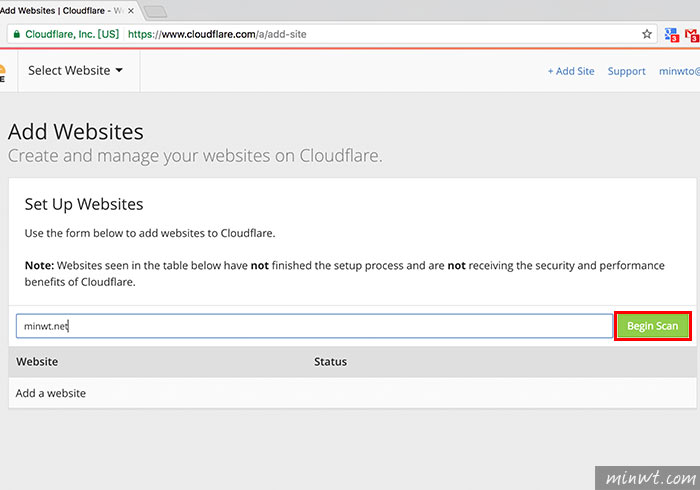Viewport: 700px width, 490px height.
Task: Click the Google Translate extension icon
Action: pos(671,34)
